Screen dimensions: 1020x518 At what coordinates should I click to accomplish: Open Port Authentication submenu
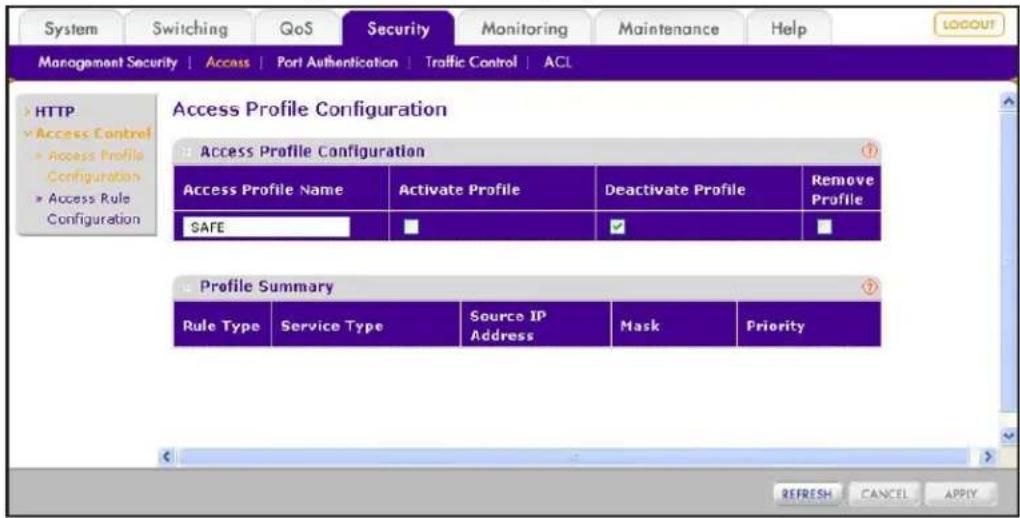[x=337, y=62]
